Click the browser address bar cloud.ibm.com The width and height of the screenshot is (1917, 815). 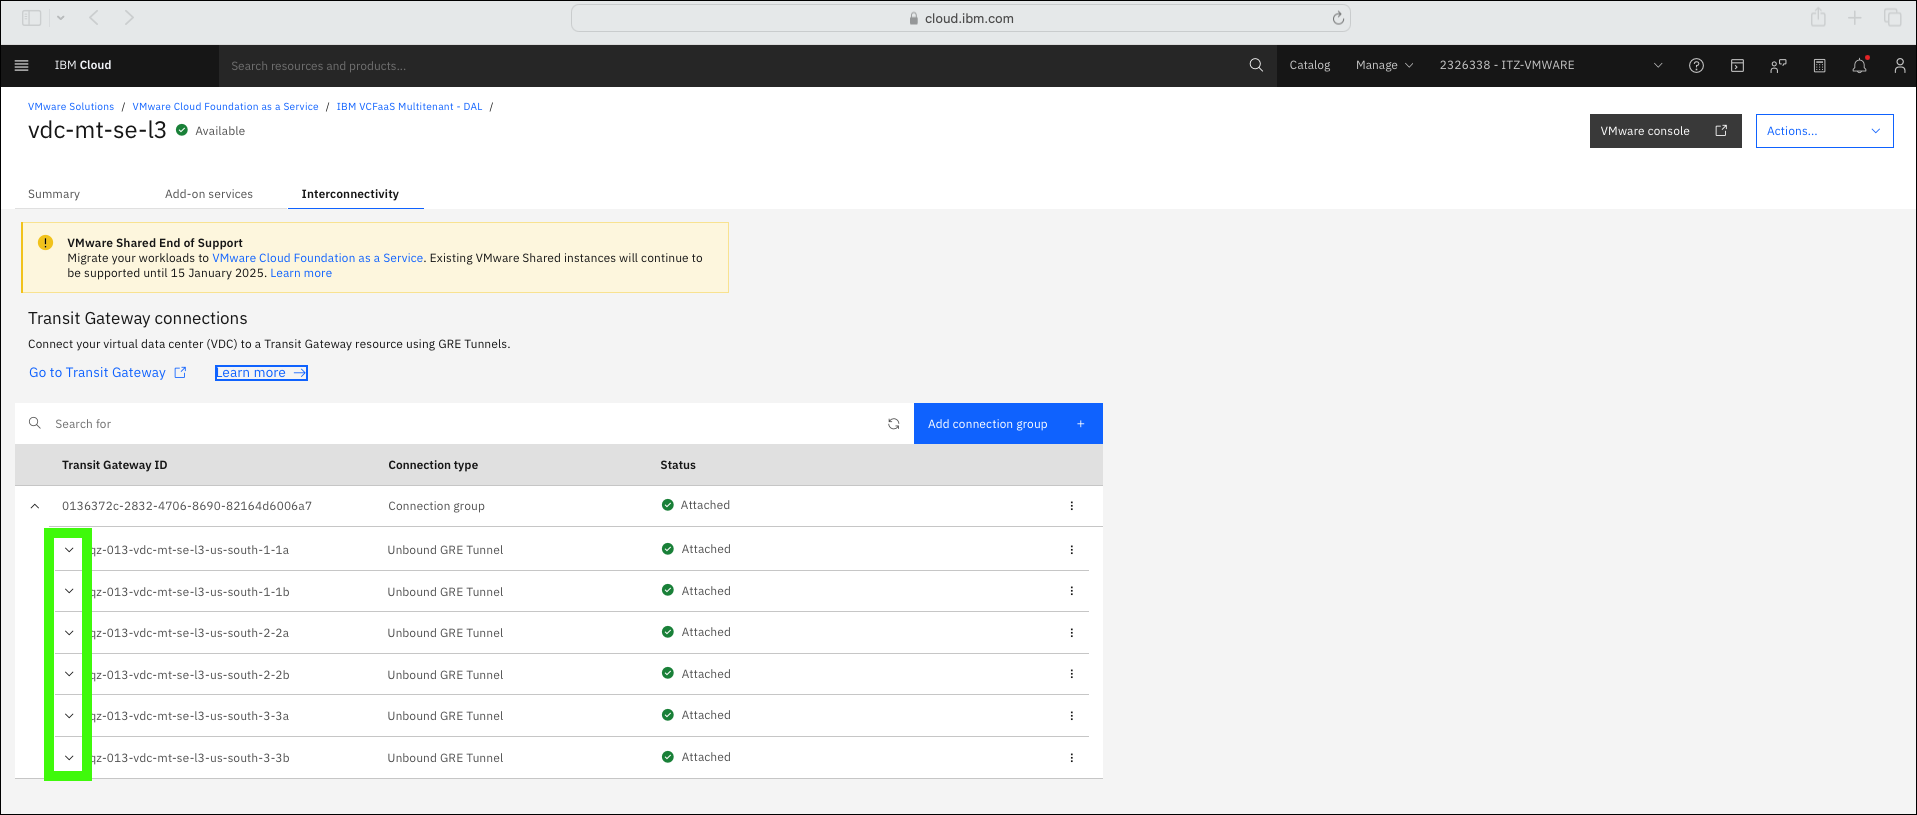pyautogui.click(x=960, y=18)
